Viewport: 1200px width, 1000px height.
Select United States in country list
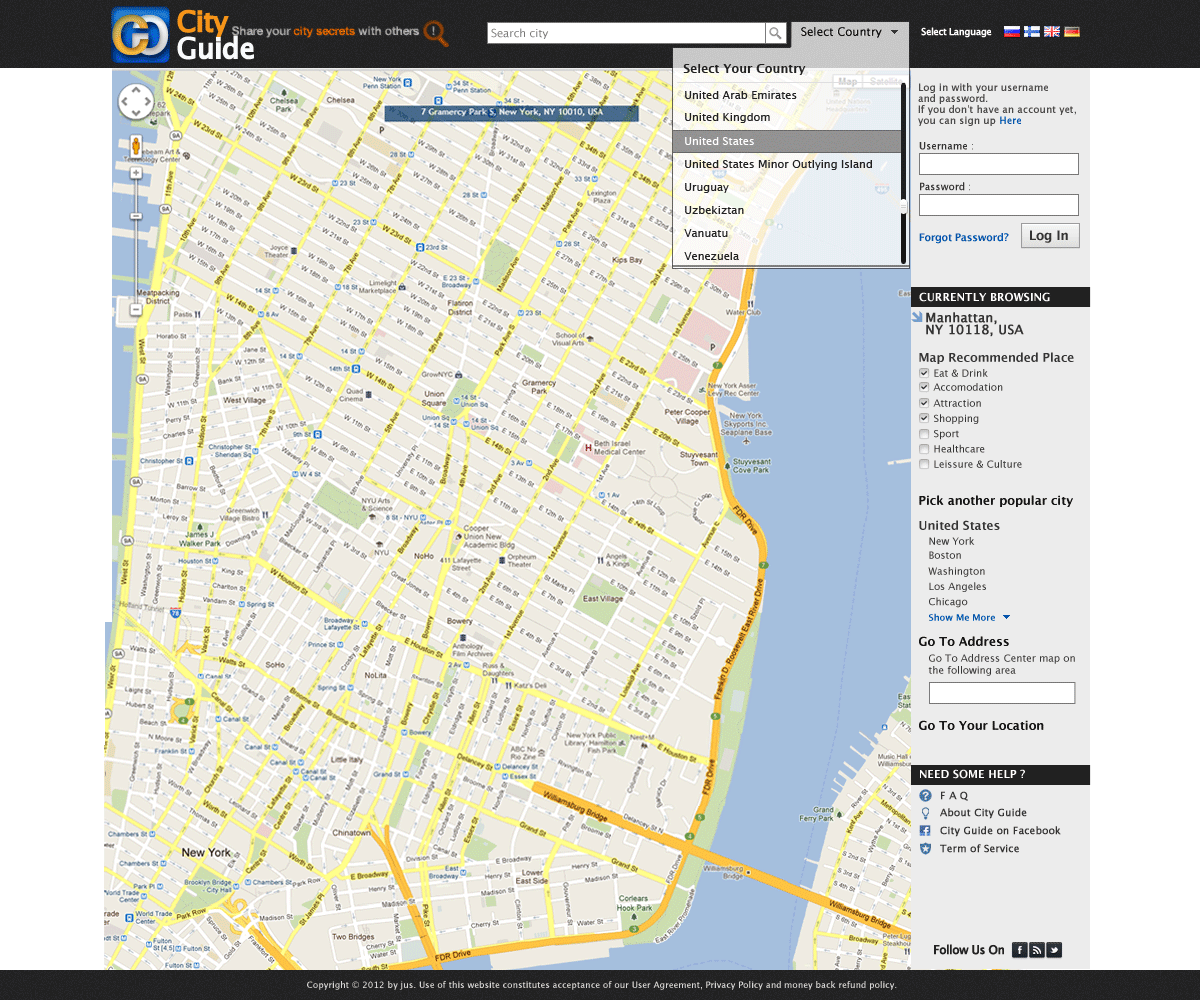[787, 141]
